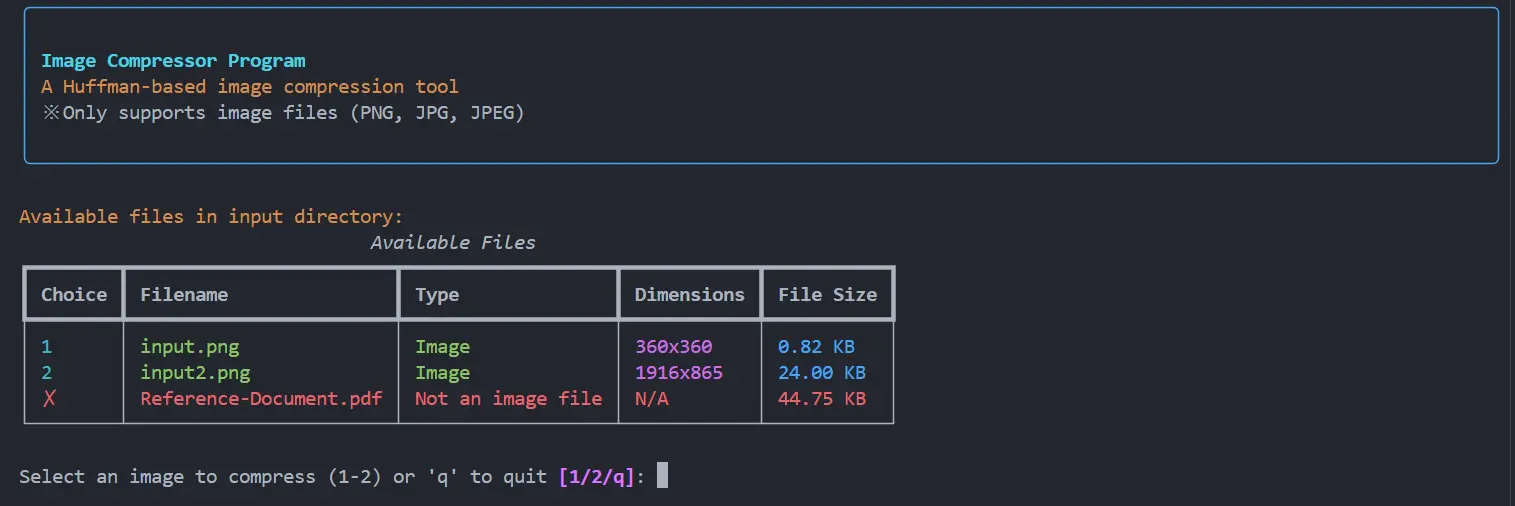The width and height of the screenshot is (1515, 506).
Task: Click the "Filename" column header
Action: pos(184,295)
